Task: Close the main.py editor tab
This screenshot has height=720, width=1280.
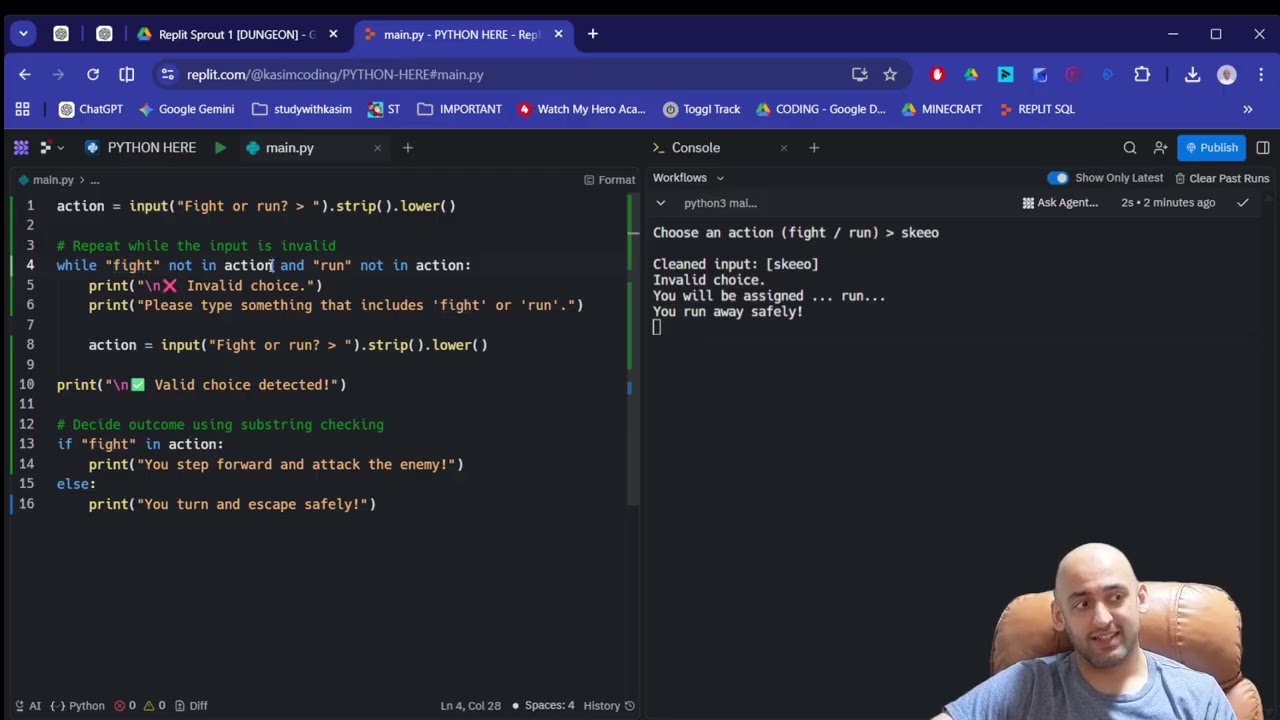Action: (x=377, y=148)
